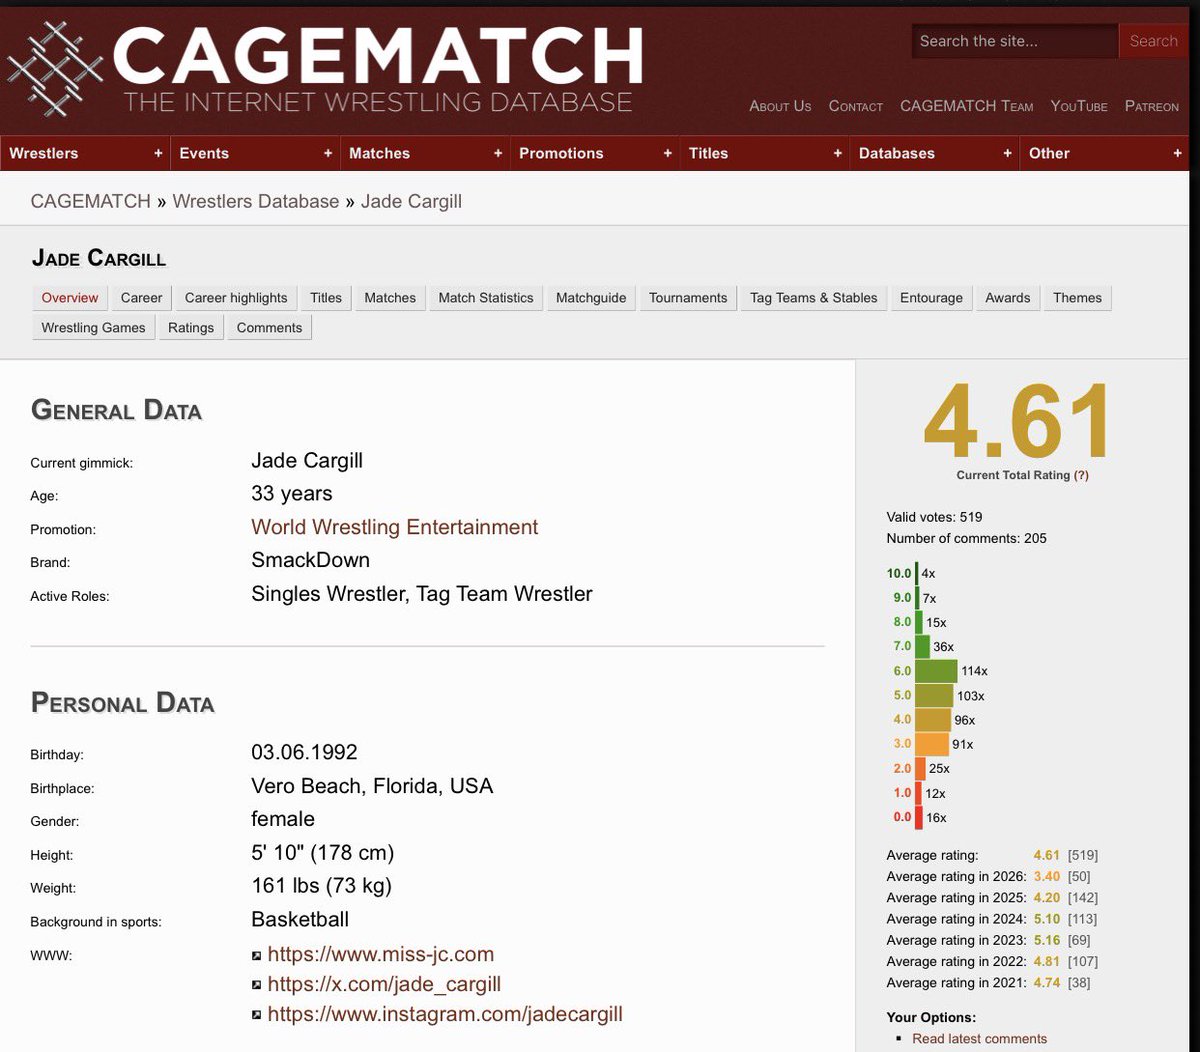Switch to the Career tab
Viewport: 1200px width, 1052px height.
coord(141,298)
